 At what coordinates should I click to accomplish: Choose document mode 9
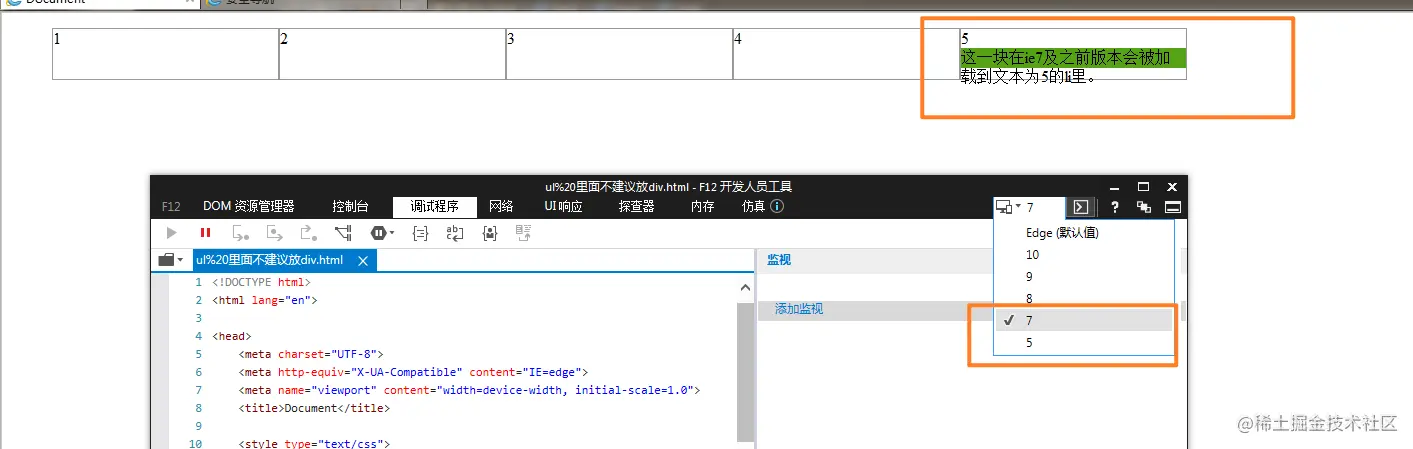click(x=1083, y=277)
